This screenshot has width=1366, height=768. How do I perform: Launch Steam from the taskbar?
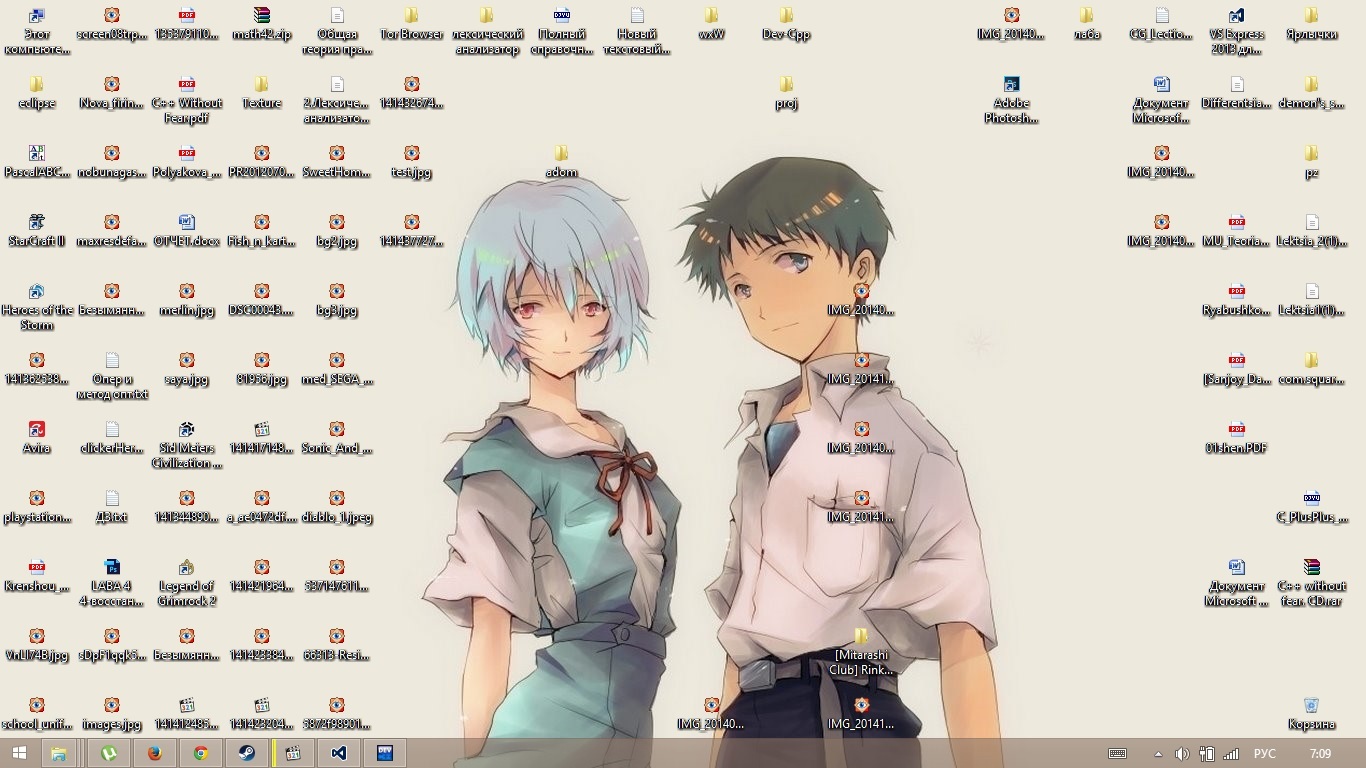pos(246,753)
